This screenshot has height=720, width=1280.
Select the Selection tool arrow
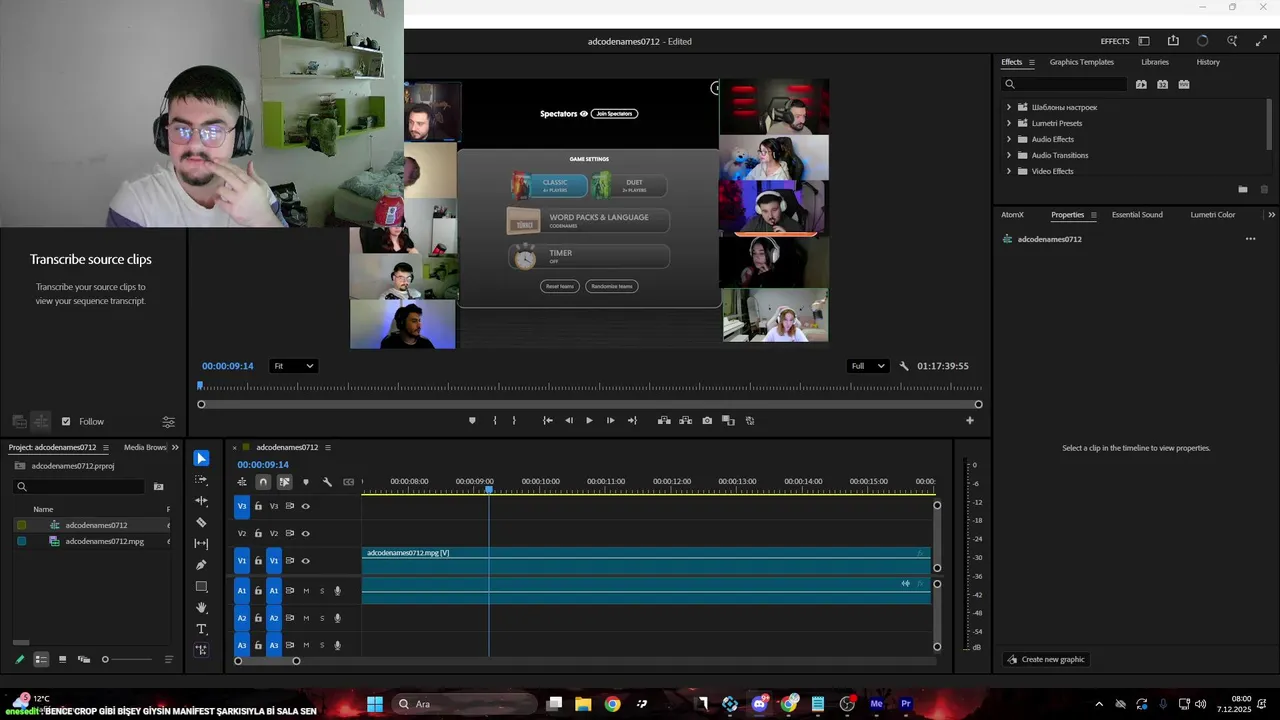click(x=201, y=458)
